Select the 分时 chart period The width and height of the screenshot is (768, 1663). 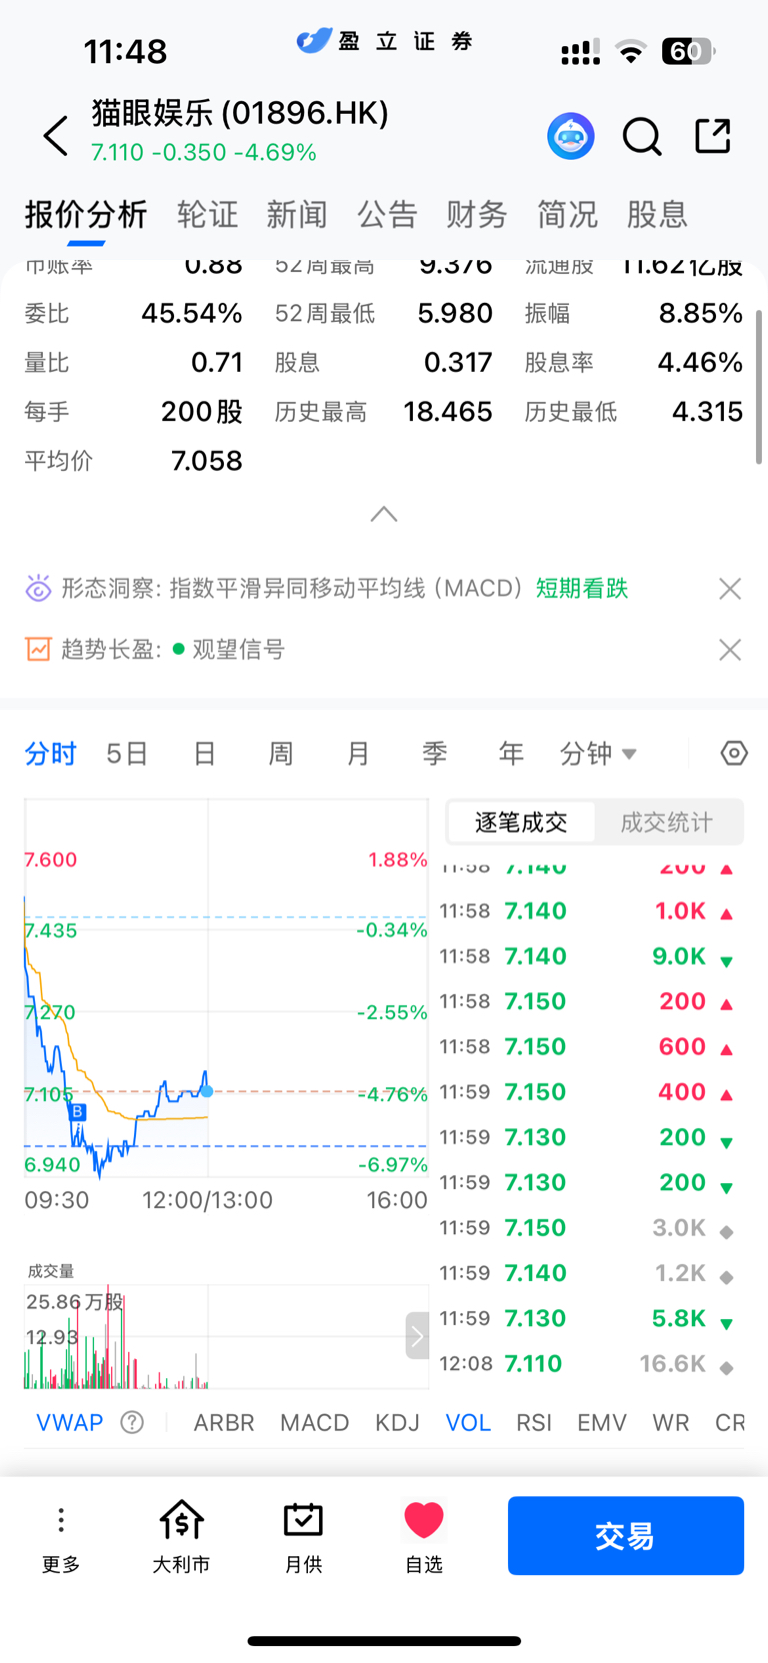(x=51, y=753)
